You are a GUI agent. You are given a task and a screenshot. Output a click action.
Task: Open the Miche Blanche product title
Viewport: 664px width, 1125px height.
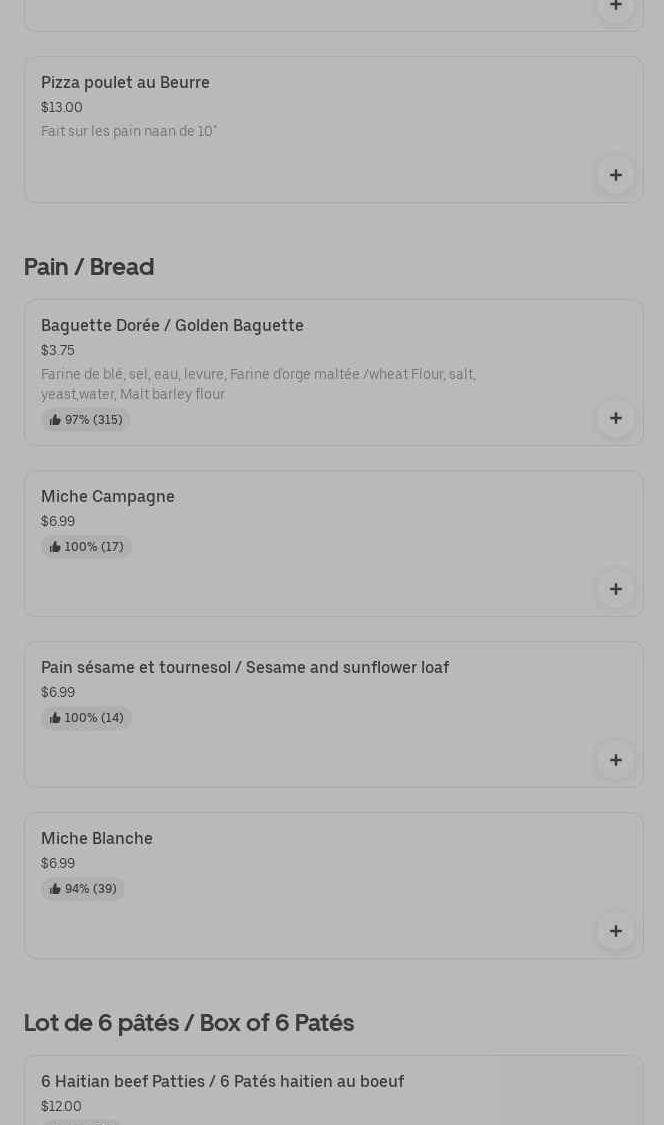point(97,839)
